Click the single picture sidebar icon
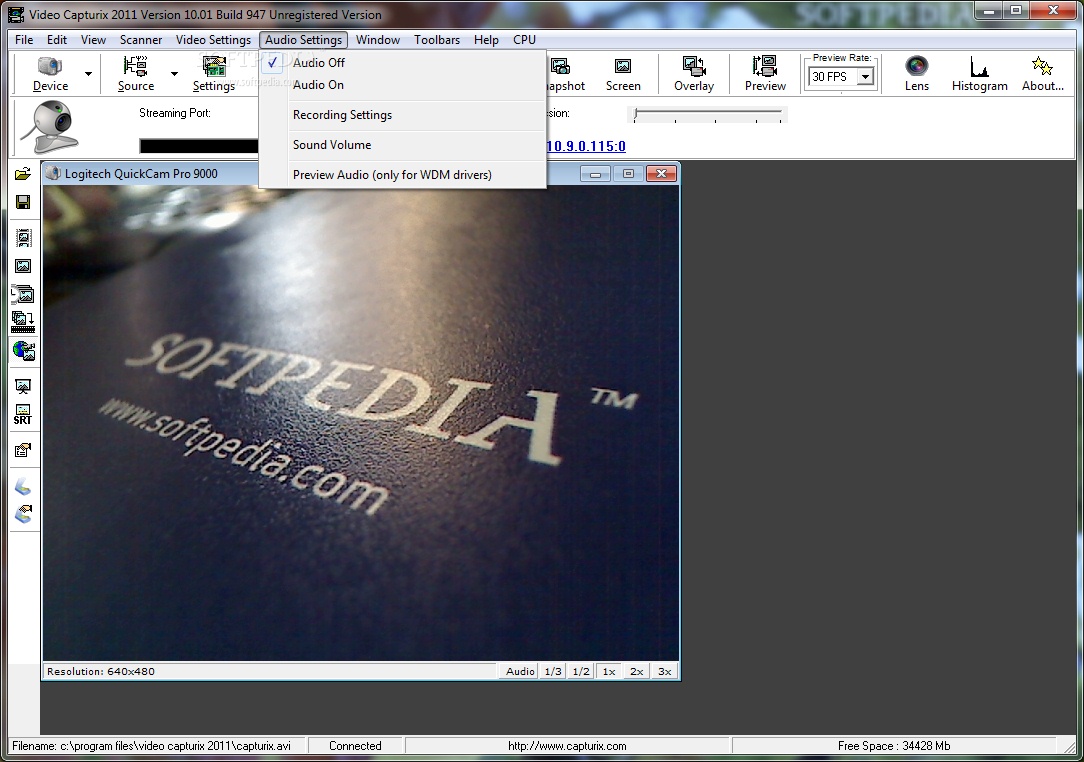Image resolution: width=1084 pixels, height=762 pixels. click(23, 266)
